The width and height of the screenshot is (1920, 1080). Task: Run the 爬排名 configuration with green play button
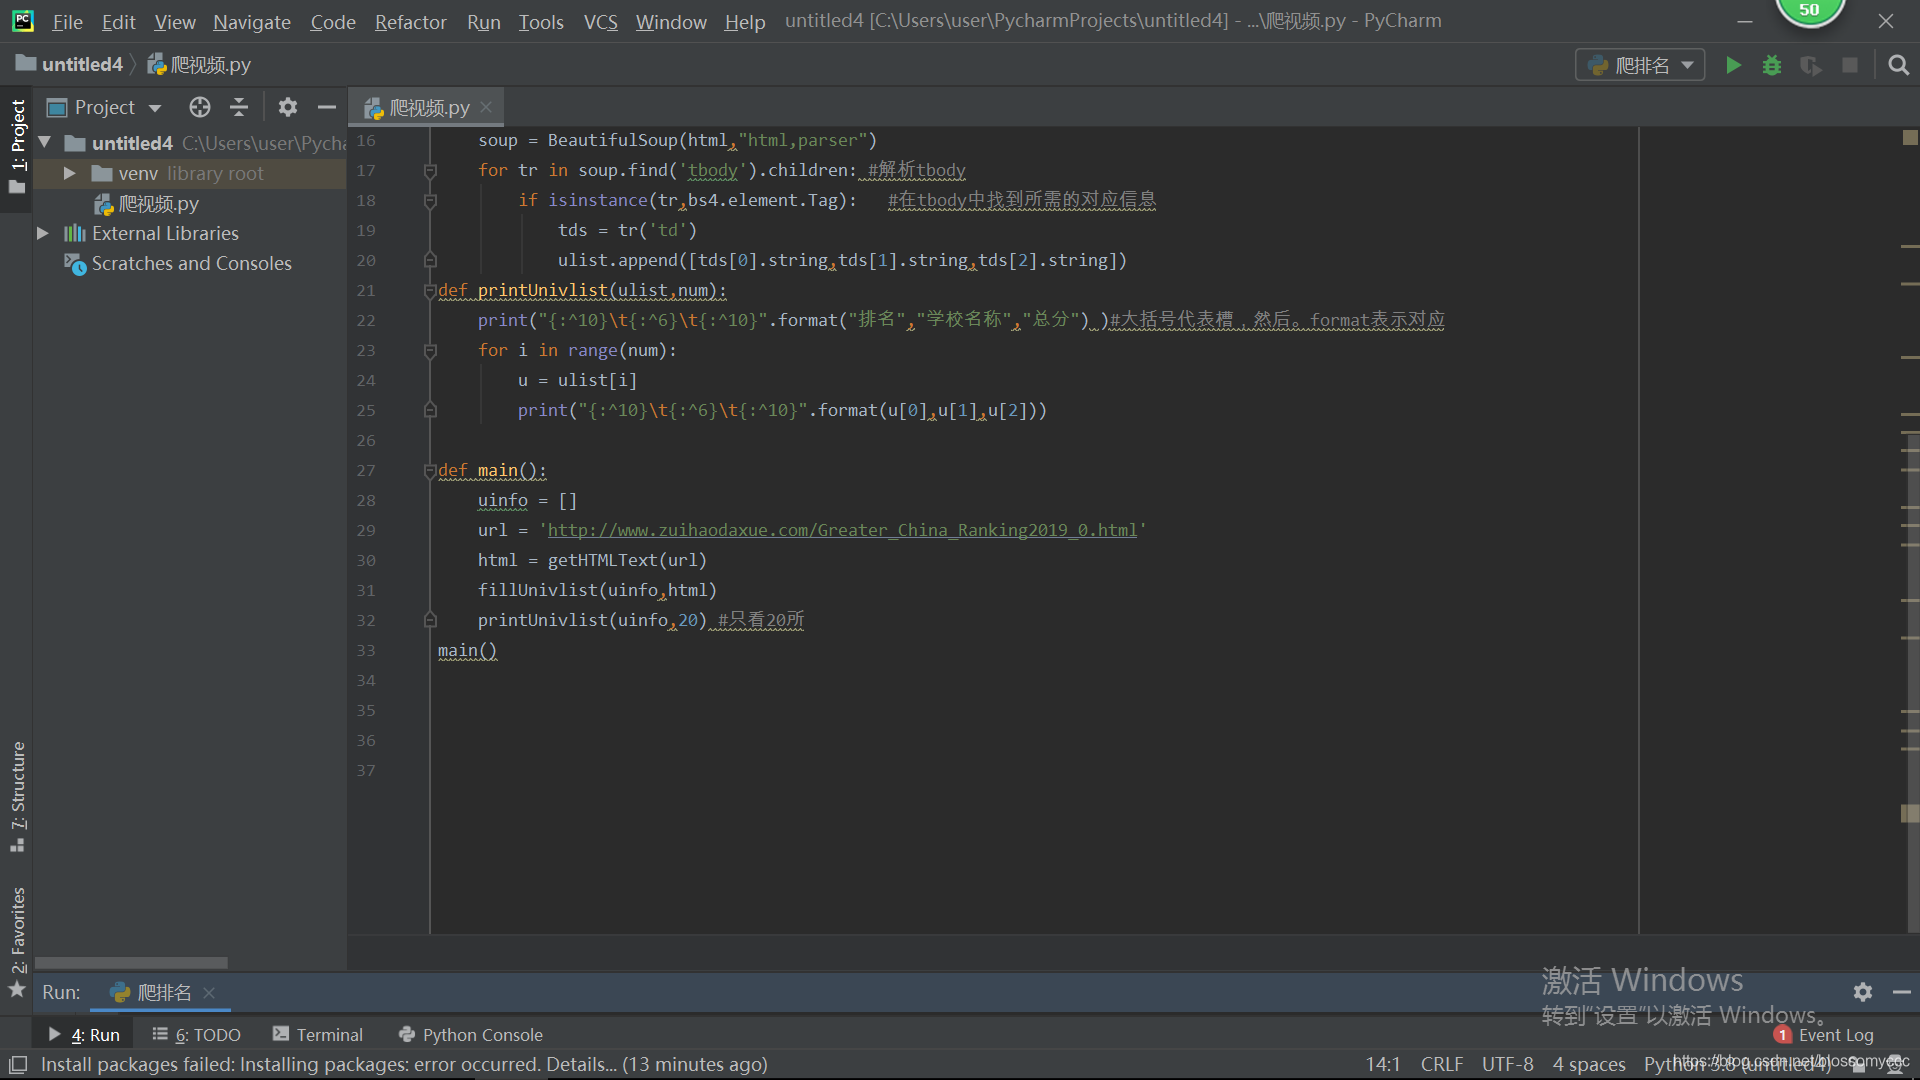(1733, 65)
